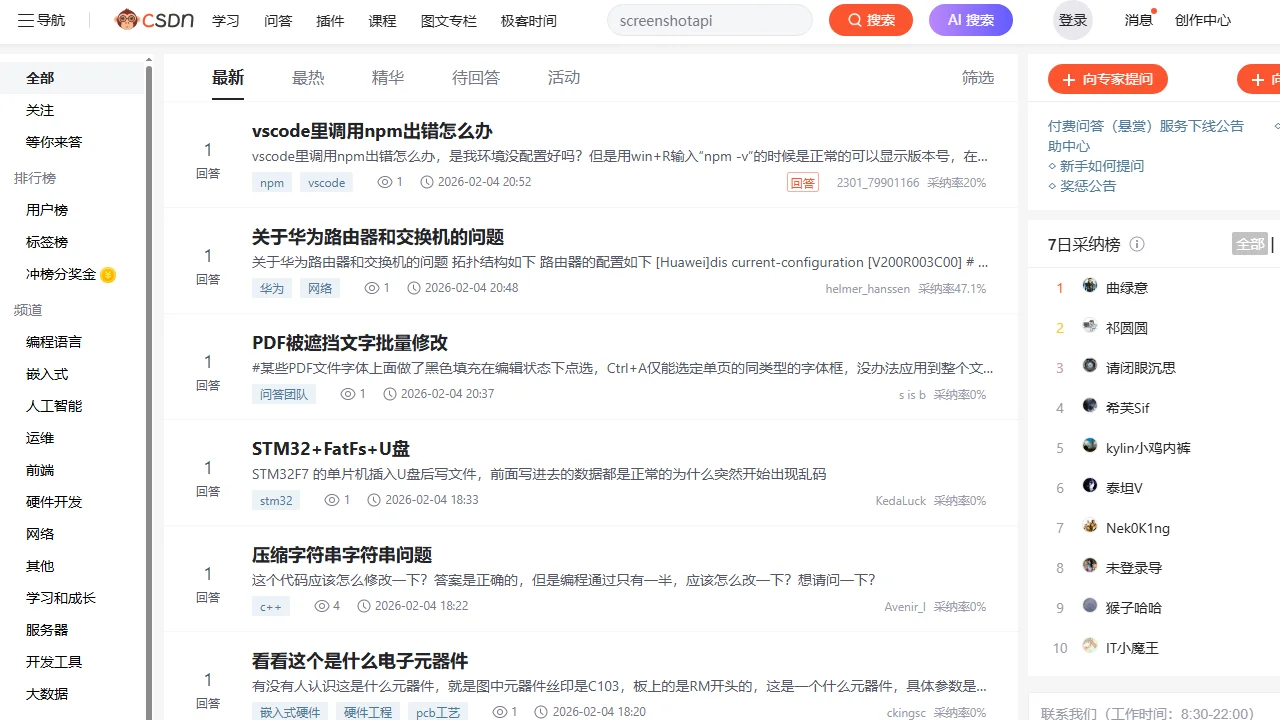This screenshot has width=1280, height=720.
Task: Click the info icon beside 7日采纳榜
Action: pos(1137,244)
